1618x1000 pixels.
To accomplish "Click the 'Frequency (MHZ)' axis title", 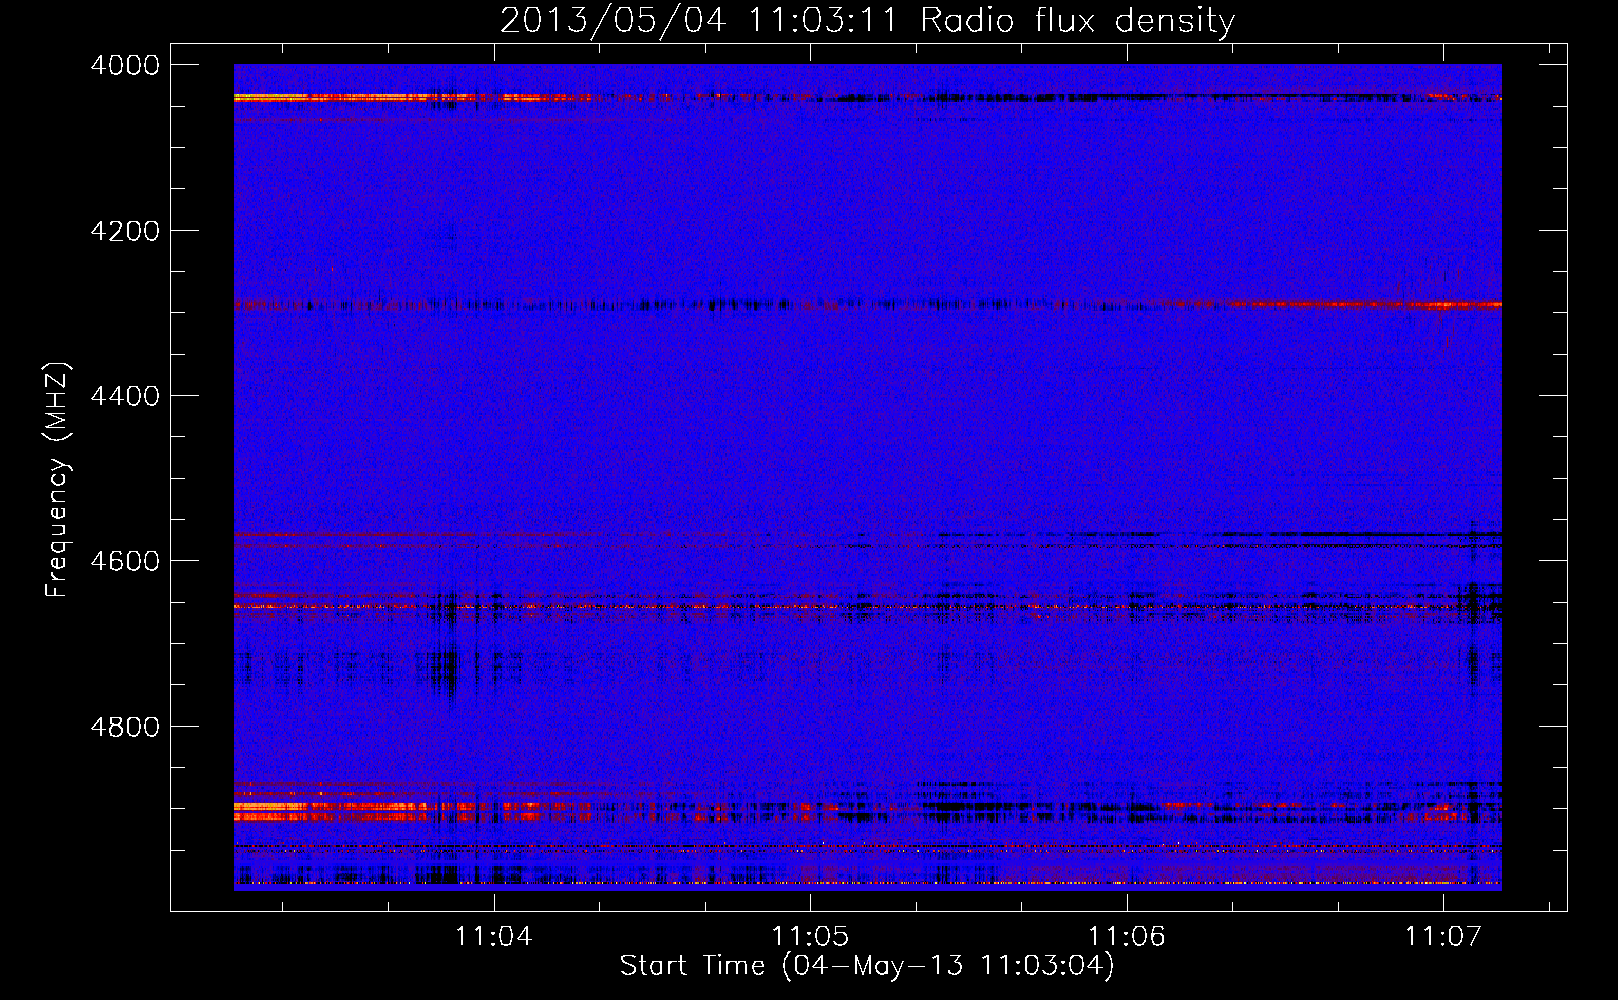I will click(x=57, y=480).
